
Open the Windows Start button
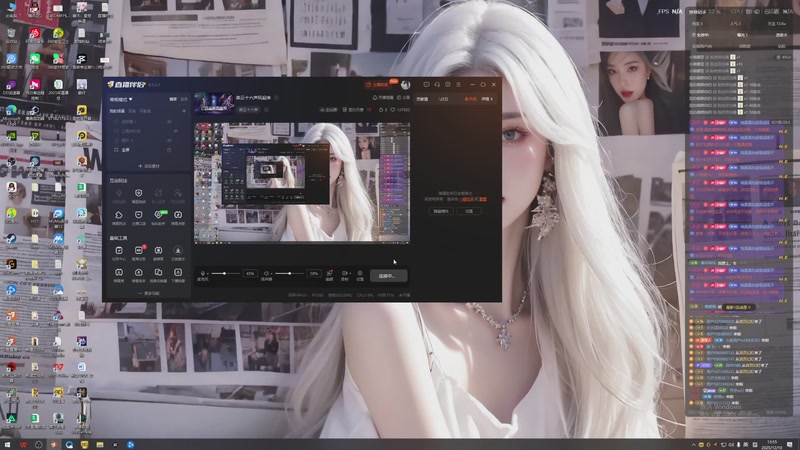click(x=7, y=444)
